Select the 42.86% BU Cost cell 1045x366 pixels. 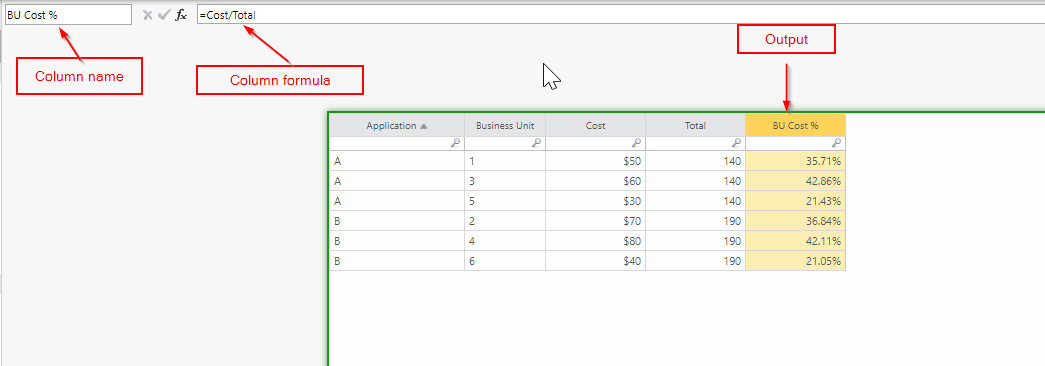796,181
